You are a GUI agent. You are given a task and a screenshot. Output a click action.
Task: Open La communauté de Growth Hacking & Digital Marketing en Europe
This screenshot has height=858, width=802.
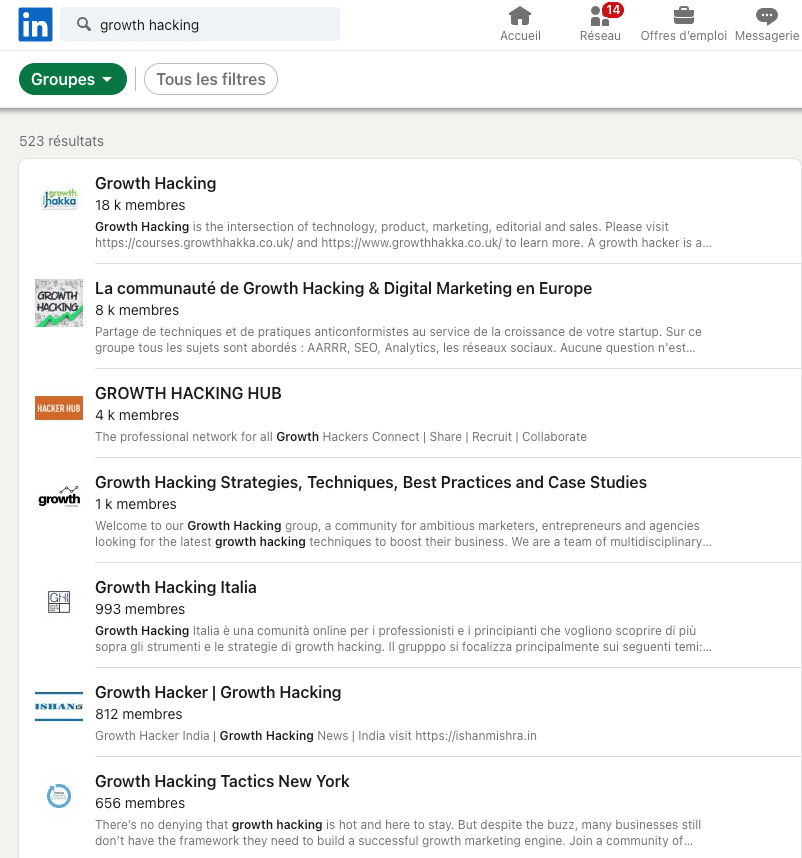click(344, 288)
